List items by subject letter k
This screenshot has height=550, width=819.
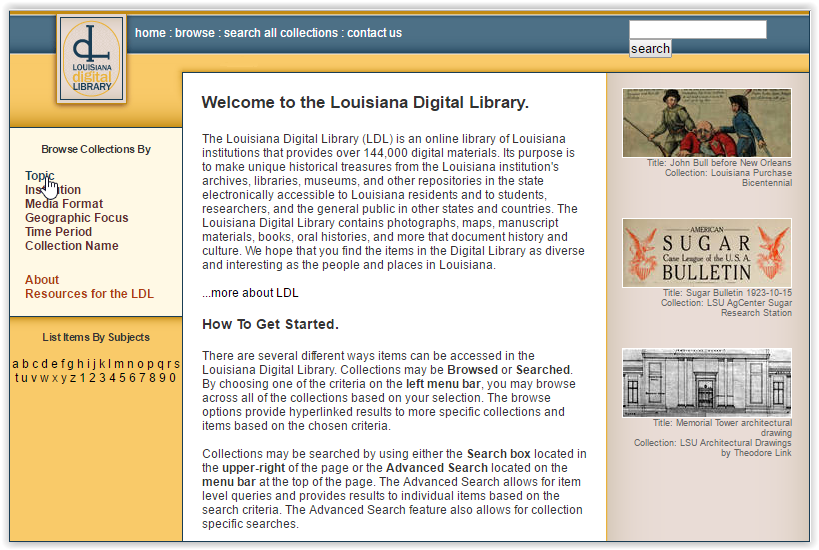point(102,364)
